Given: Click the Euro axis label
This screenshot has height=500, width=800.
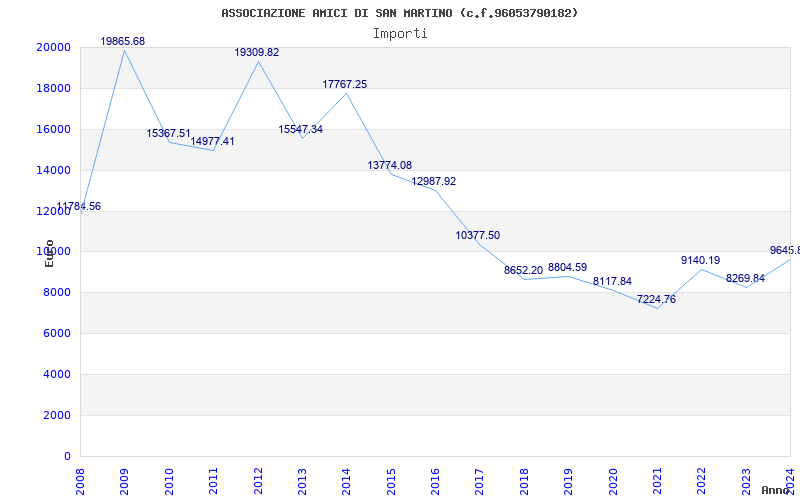Looking at the screenshot, I should coord(49,253).
